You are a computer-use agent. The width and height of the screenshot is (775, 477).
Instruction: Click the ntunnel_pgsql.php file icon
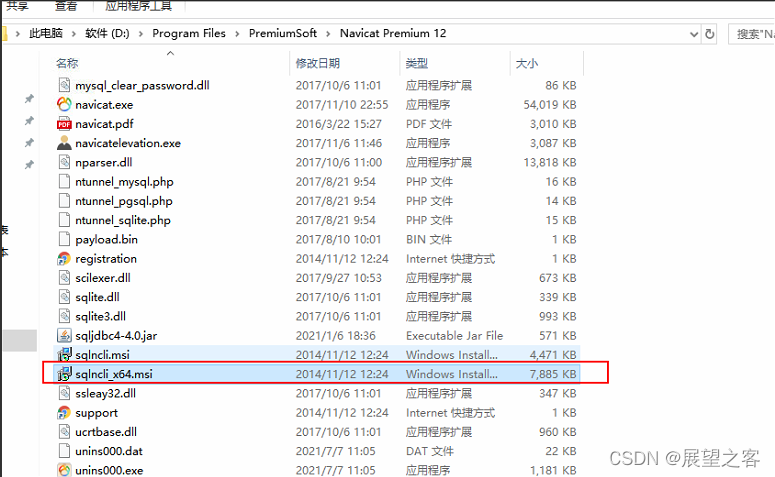tap(64, 201)
